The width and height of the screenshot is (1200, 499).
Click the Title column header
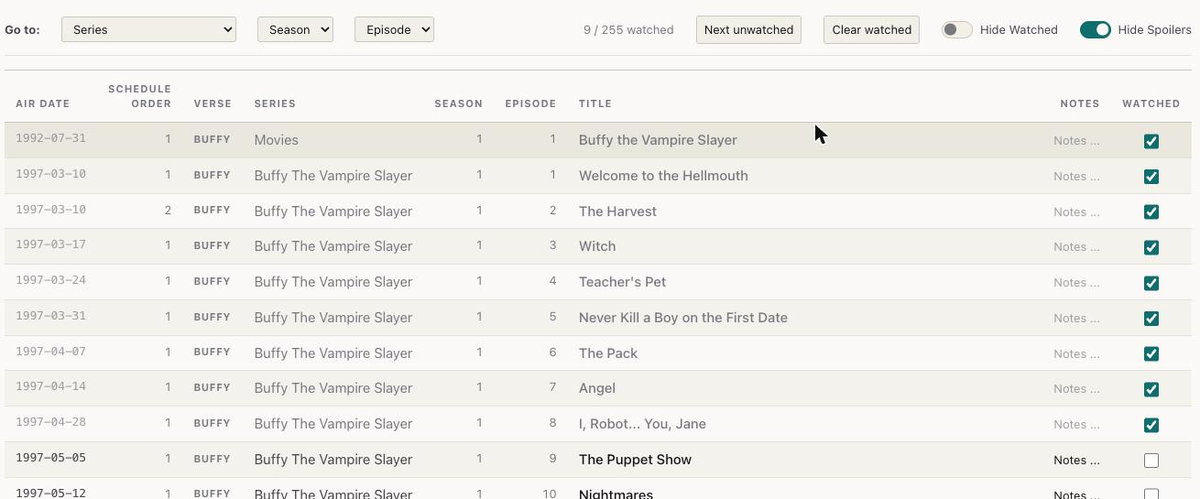595,104
